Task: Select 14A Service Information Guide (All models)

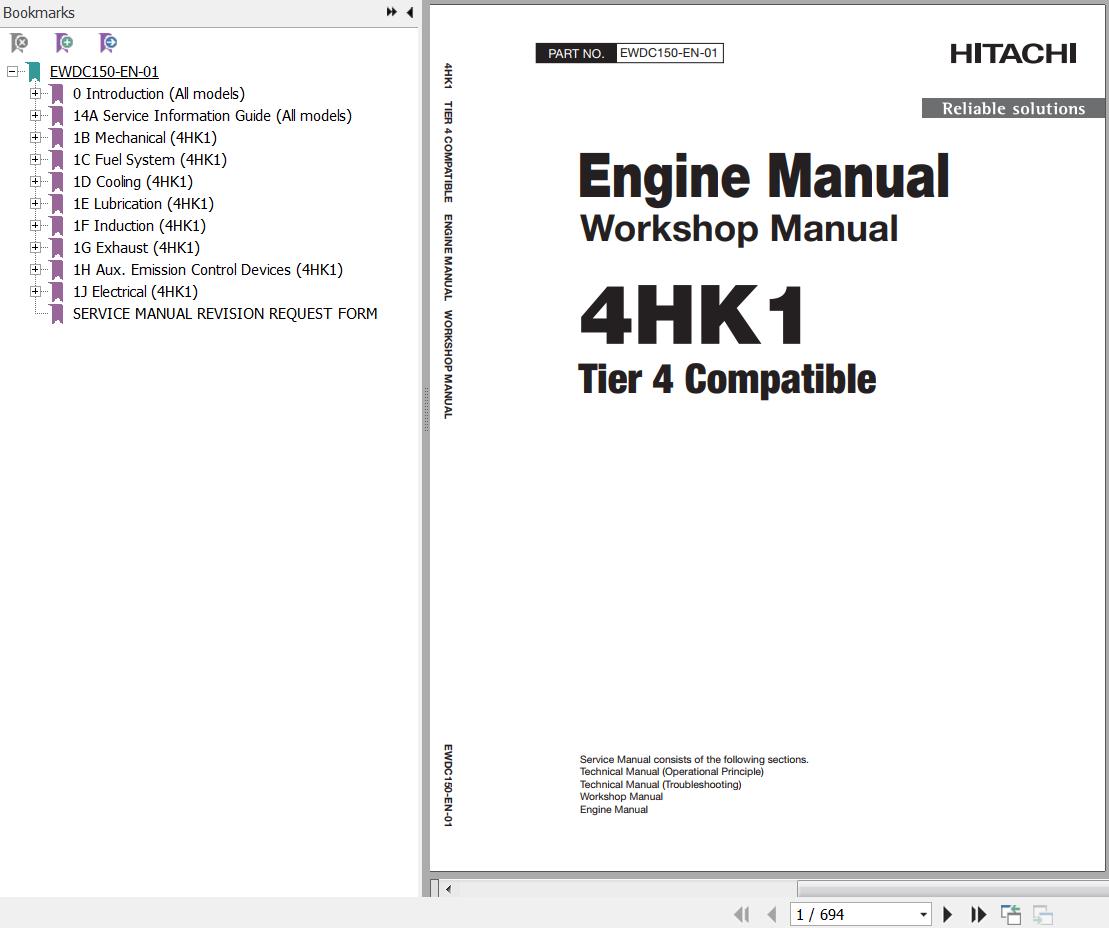Action: [212, 115]
